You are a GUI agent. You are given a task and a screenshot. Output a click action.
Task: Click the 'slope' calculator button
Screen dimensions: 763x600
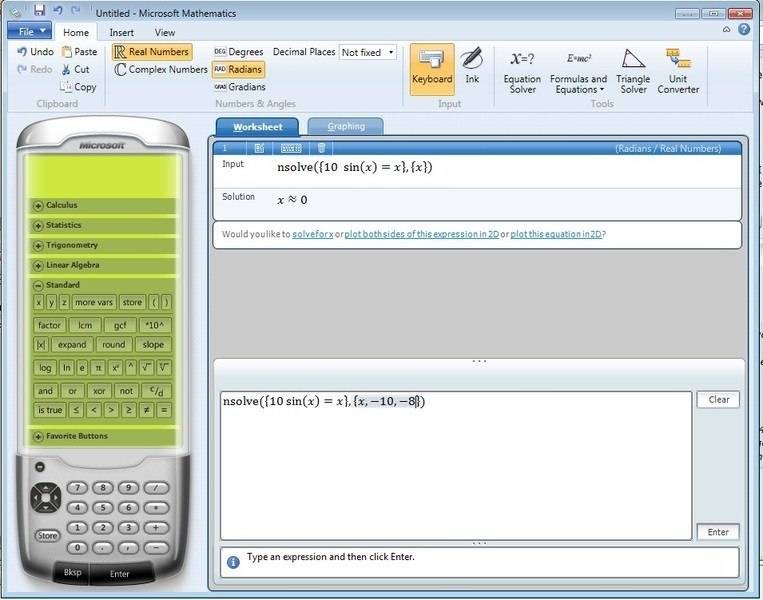tap(153, 345)
